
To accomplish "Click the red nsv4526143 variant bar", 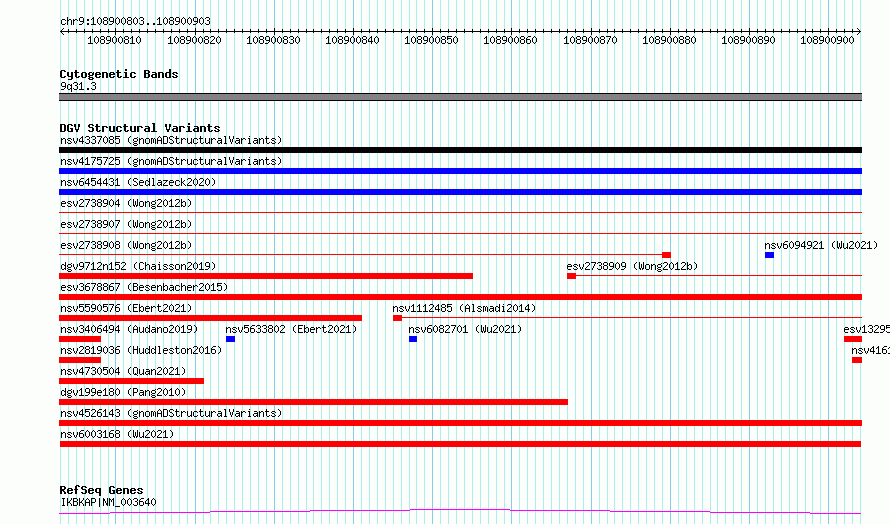I will [x=460, y=423].
